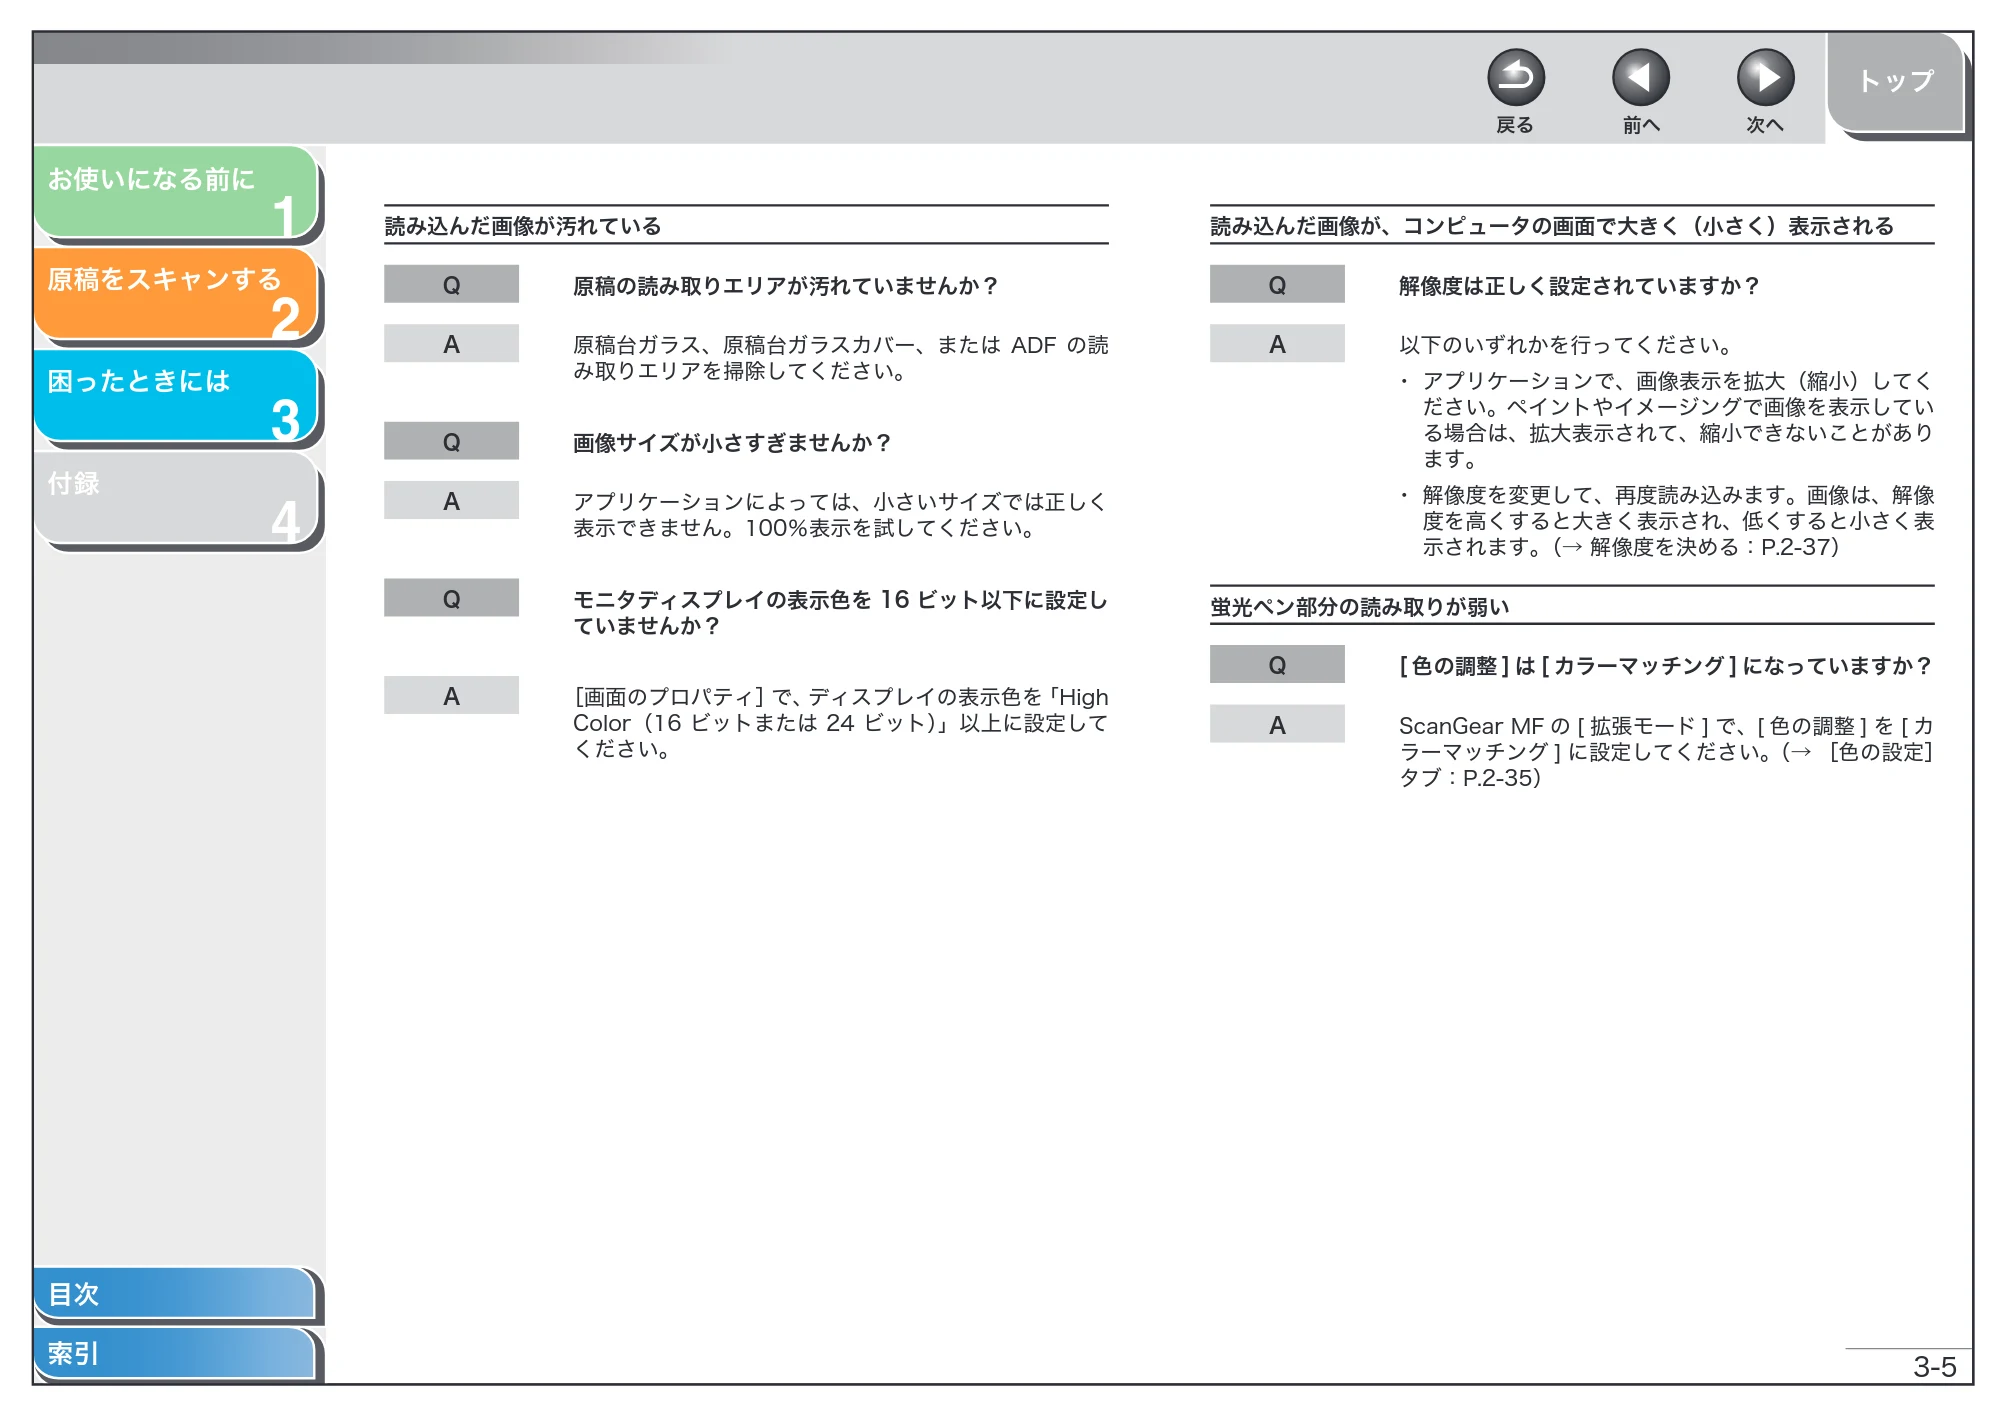Viewport: 2000px width, 1415px height.
Task: Click the 戻る (back) round arrow icon
Action: coord(1515,78)
